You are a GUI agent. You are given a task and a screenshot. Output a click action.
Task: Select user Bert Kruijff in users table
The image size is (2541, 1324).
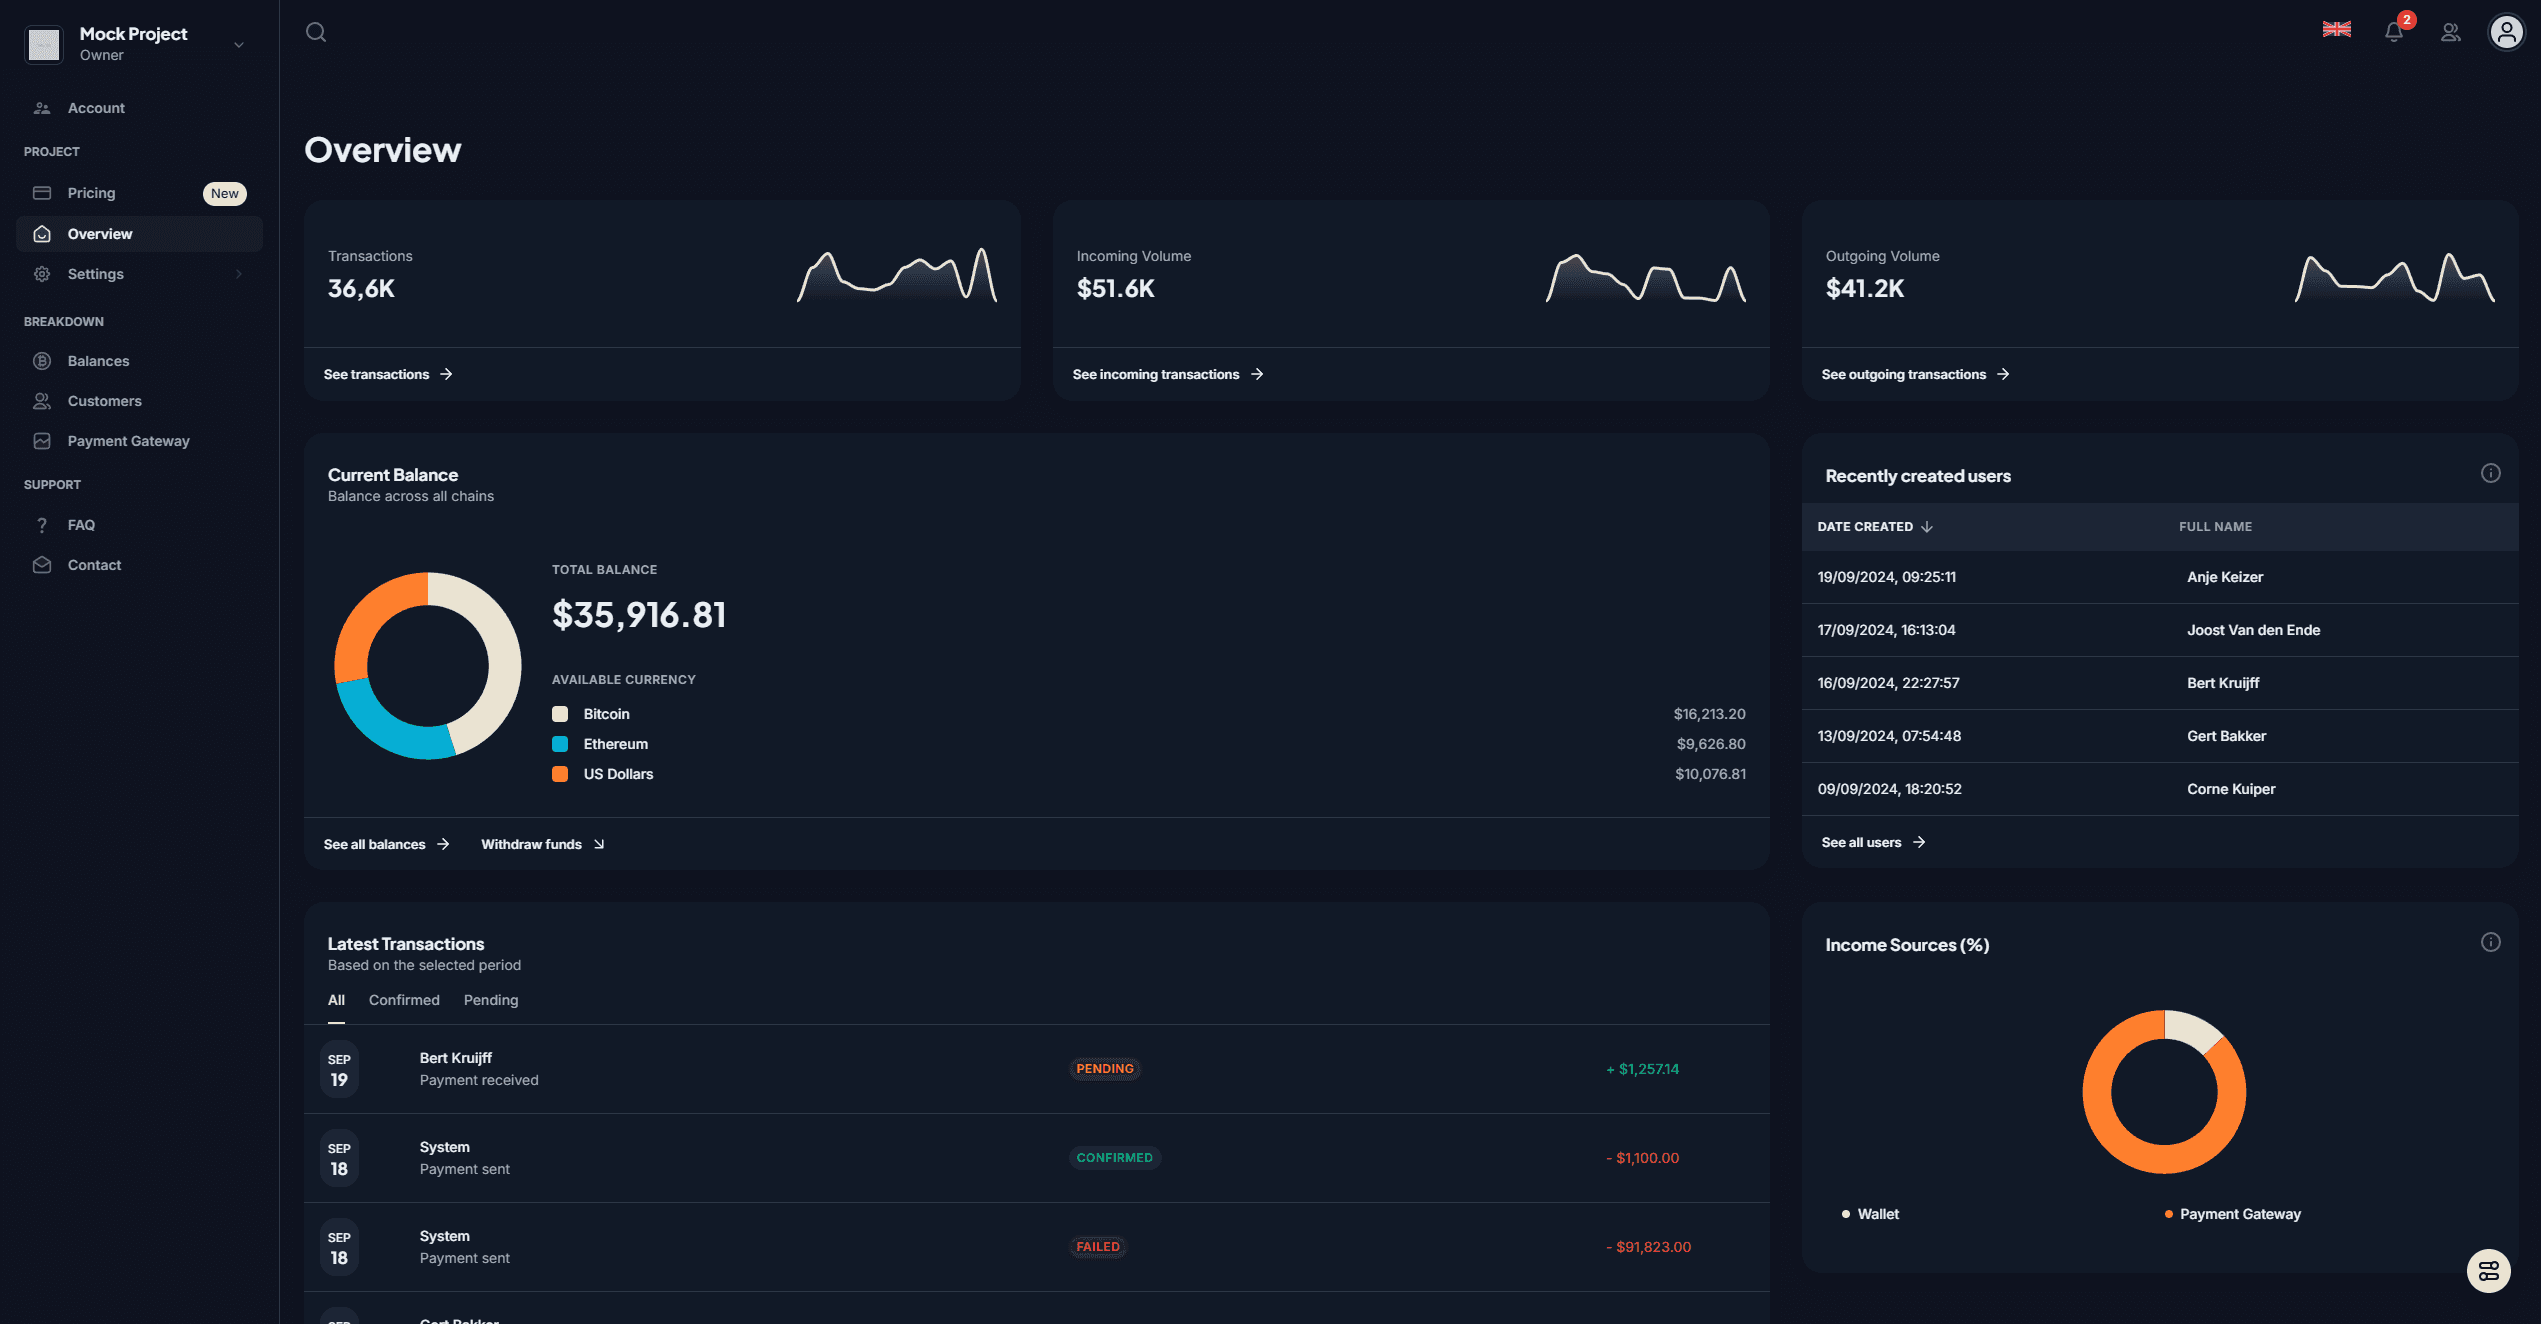point(2160,683)
